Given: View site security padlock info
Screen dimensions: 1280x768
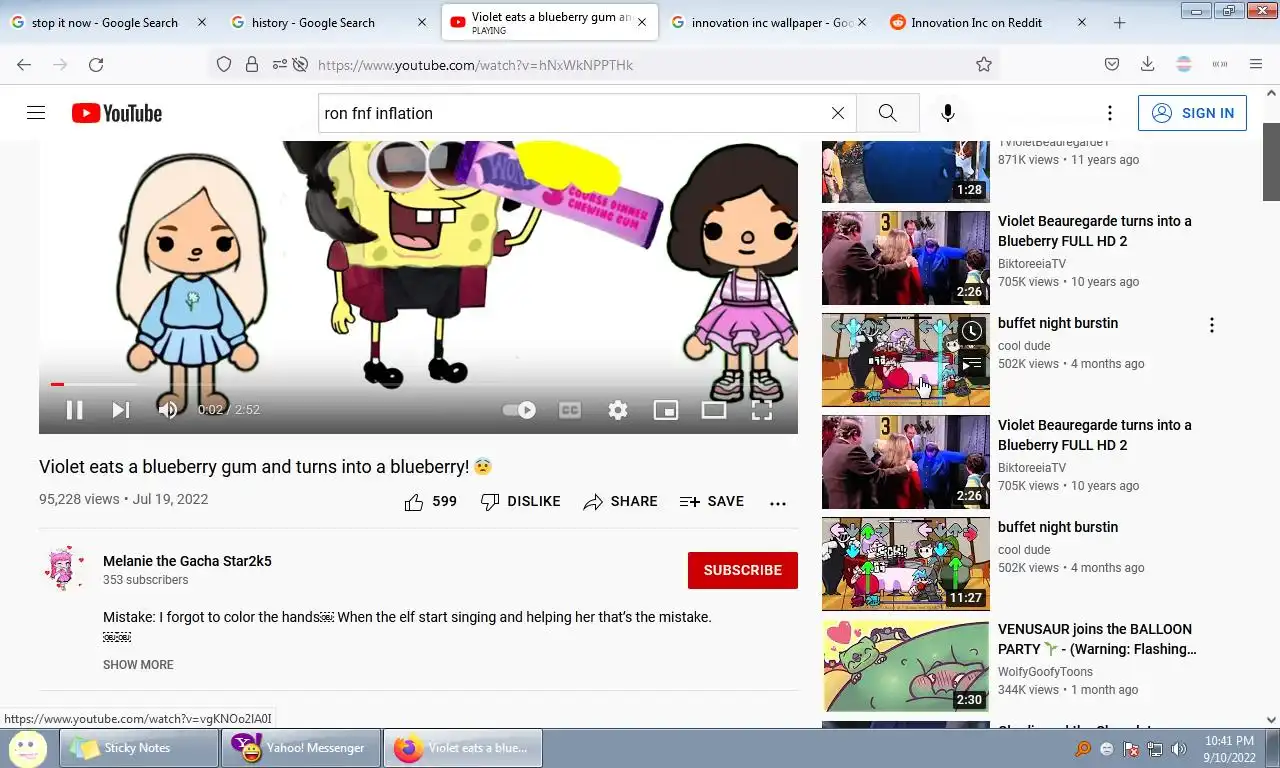Looking at the screenshot, I should point(252,65).
